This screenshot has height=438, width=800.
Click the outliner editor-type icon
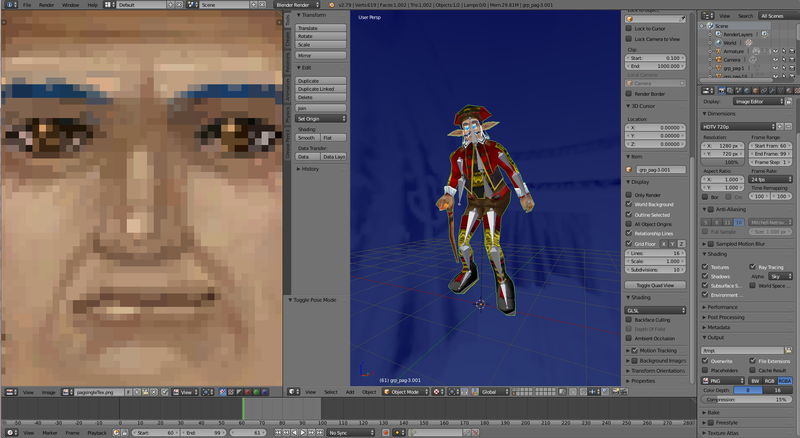pos(708,16)
